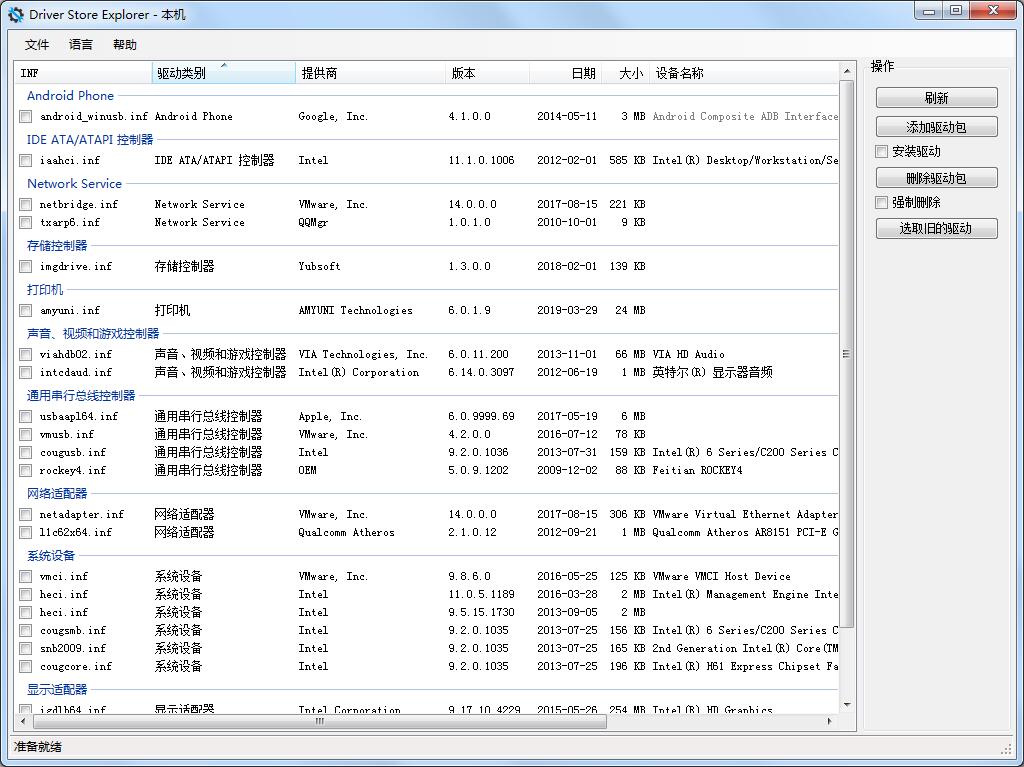Image resolution: width=1024 pixels, height=767 pixels.
Task: Check the vmci.inf driver checkbox
Action: [x=24, y=576]
